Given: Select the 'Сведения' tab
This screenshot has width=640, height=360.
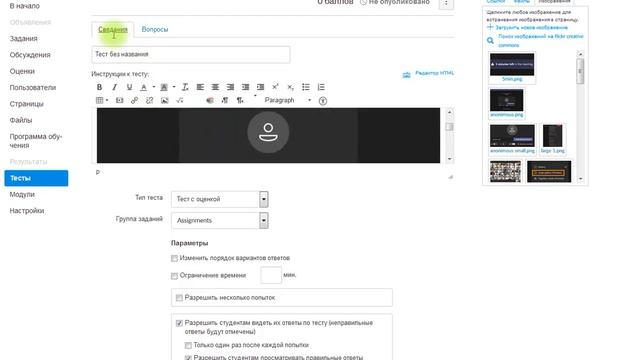Looking at the screenshot, I should point(113,29).
